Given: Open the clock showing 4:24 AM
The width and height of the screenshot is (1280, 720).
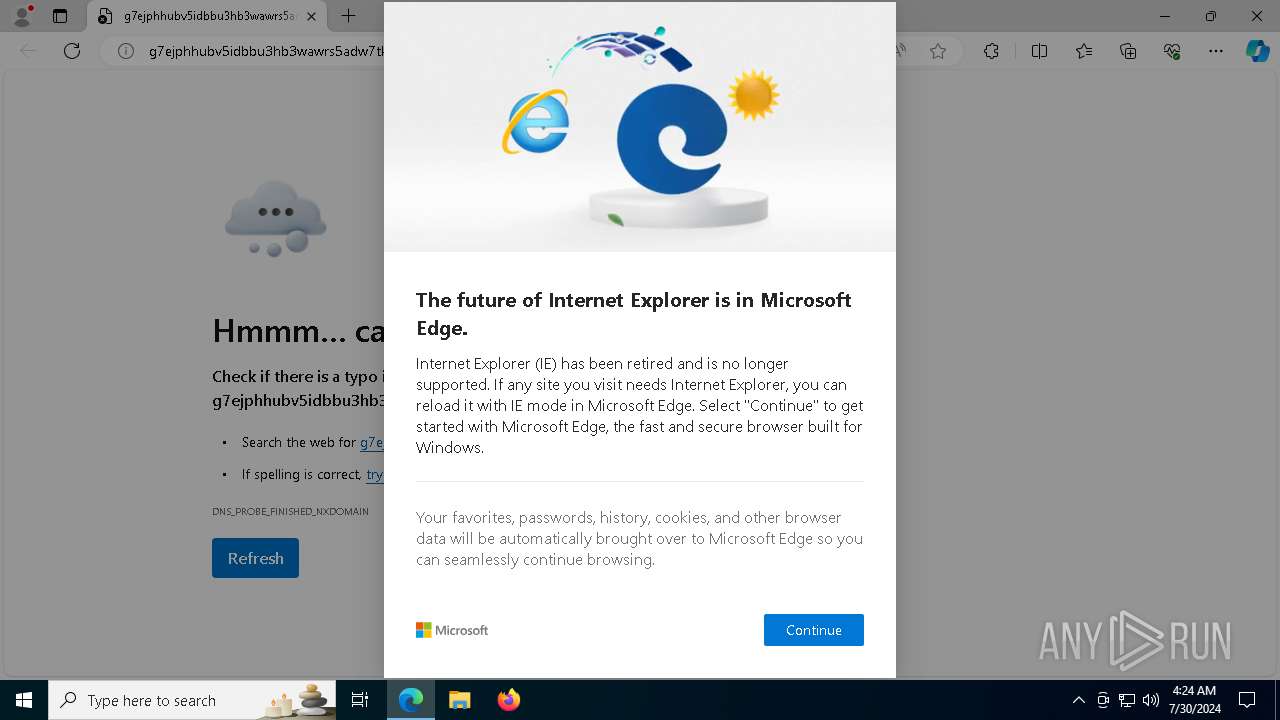Looking at the screenshot, I should (x=1194, y=700).
